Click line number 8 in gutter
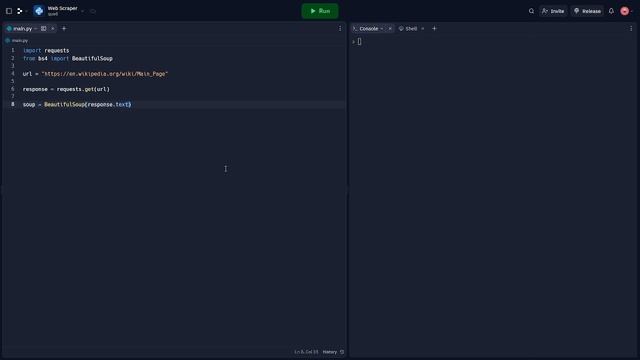Screen dimensions: 640x360 [x=13, y=104]
